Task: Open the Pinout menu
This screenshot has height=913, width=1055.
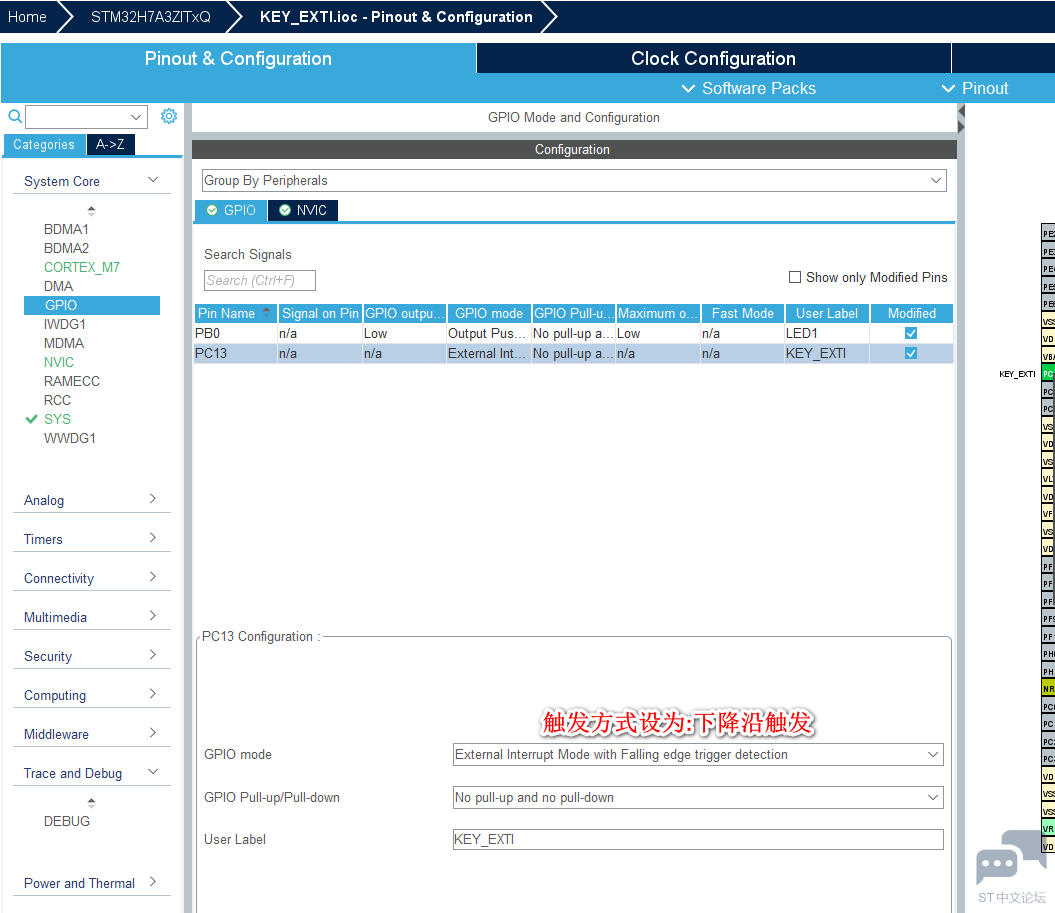Action: pyautogui.click(x=975, y=88)
